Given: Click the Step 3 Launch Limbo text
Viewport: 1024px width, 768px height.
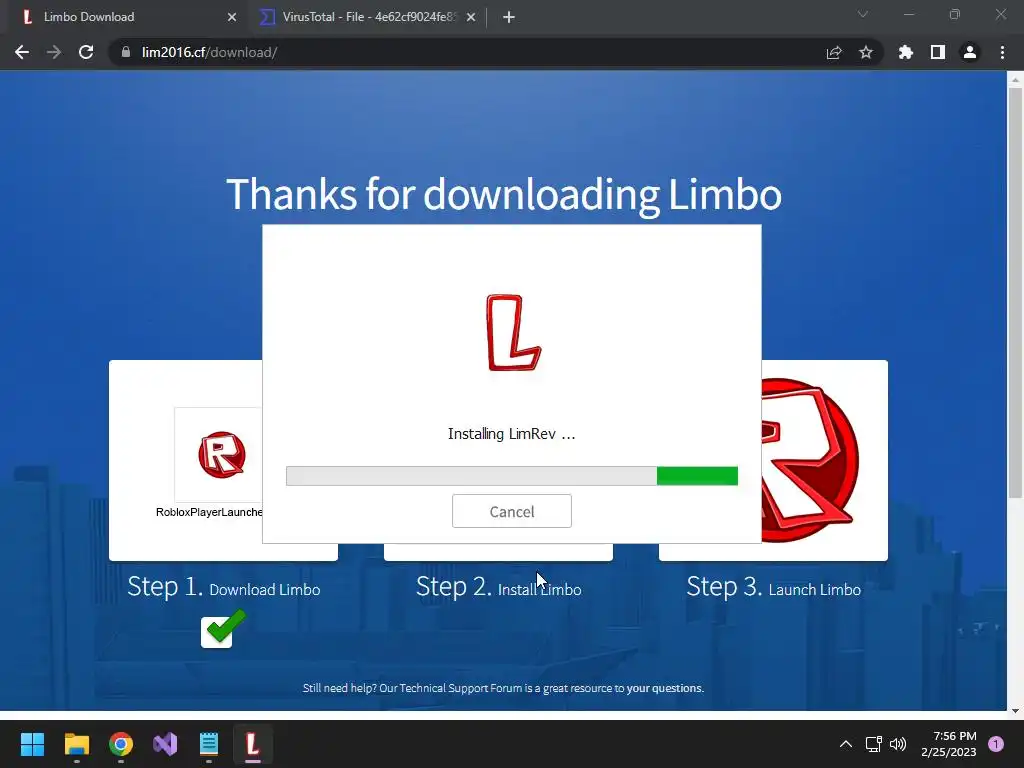Looking at the screenshot, I should pyautogui.click(x=773, y=586).
